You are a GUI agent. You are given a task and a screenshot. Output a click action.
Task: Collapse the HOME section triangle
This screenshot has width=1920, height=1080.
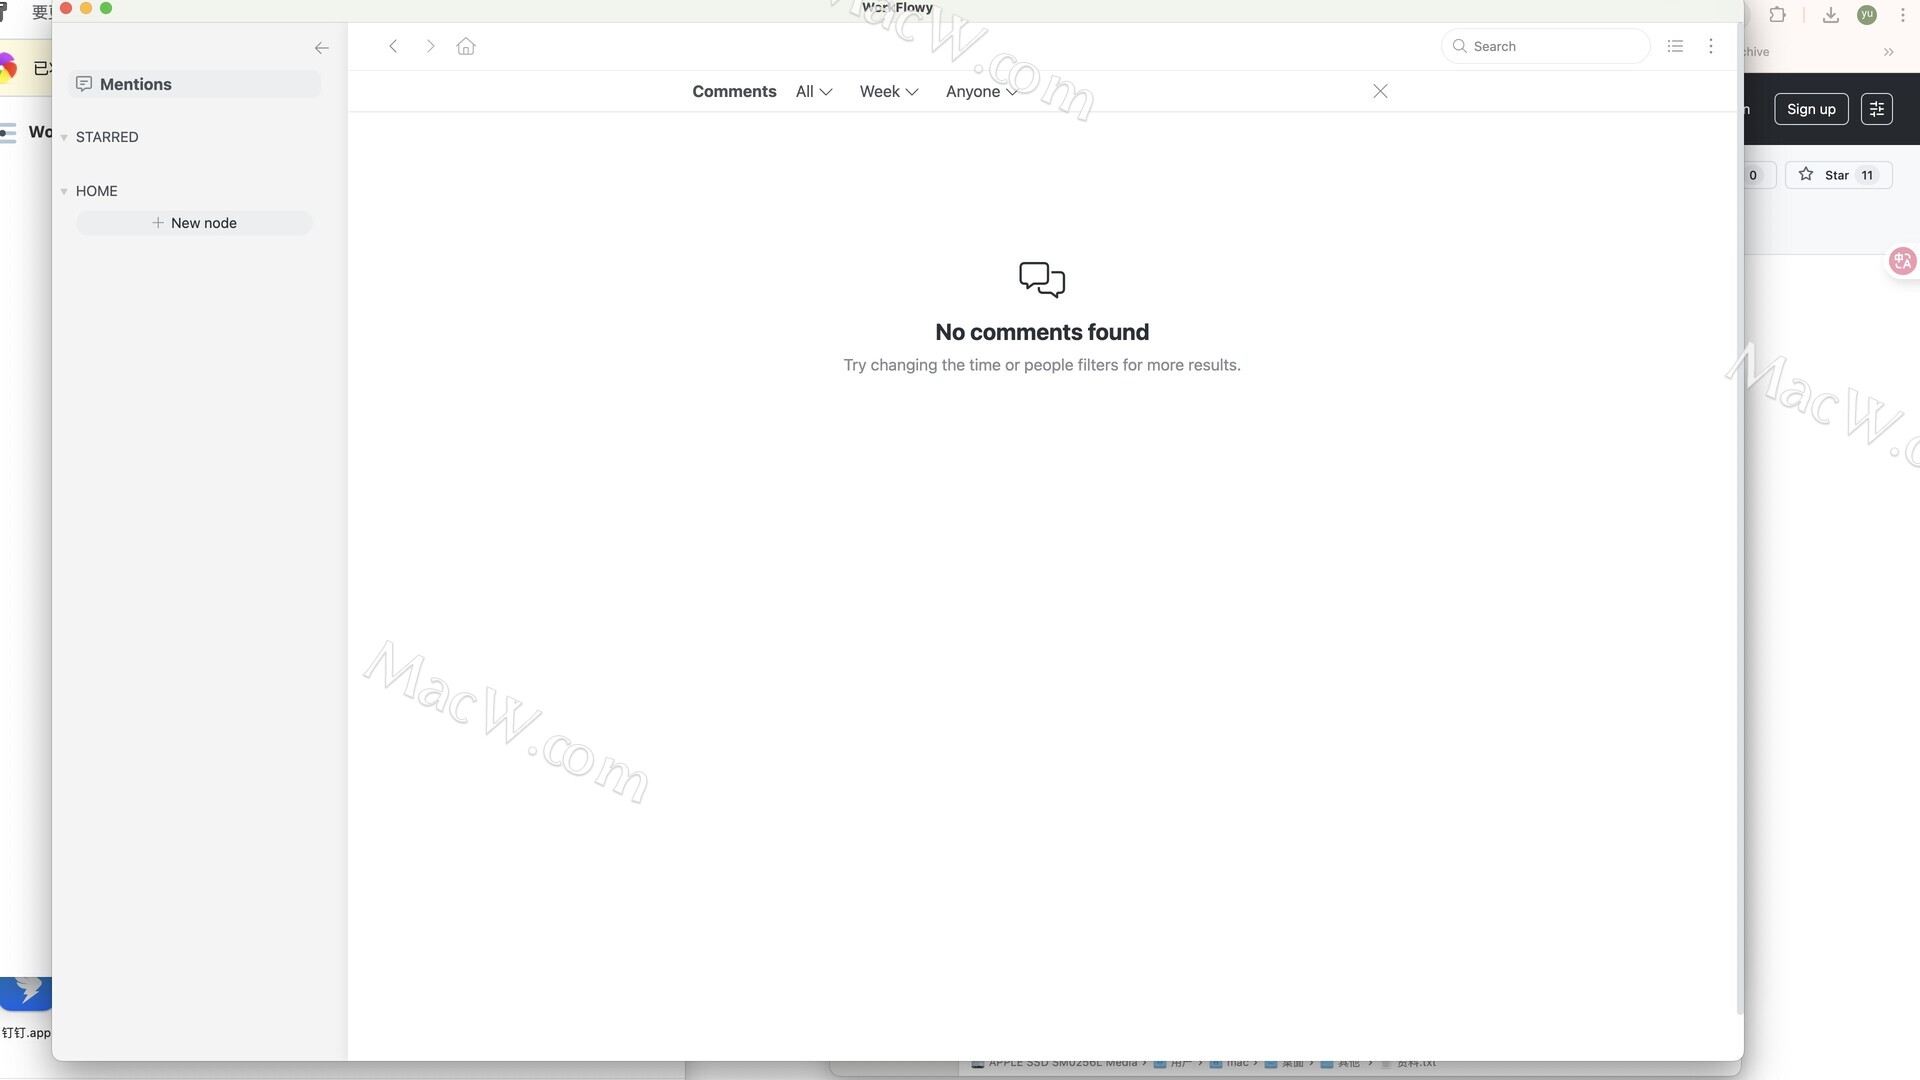64,191
